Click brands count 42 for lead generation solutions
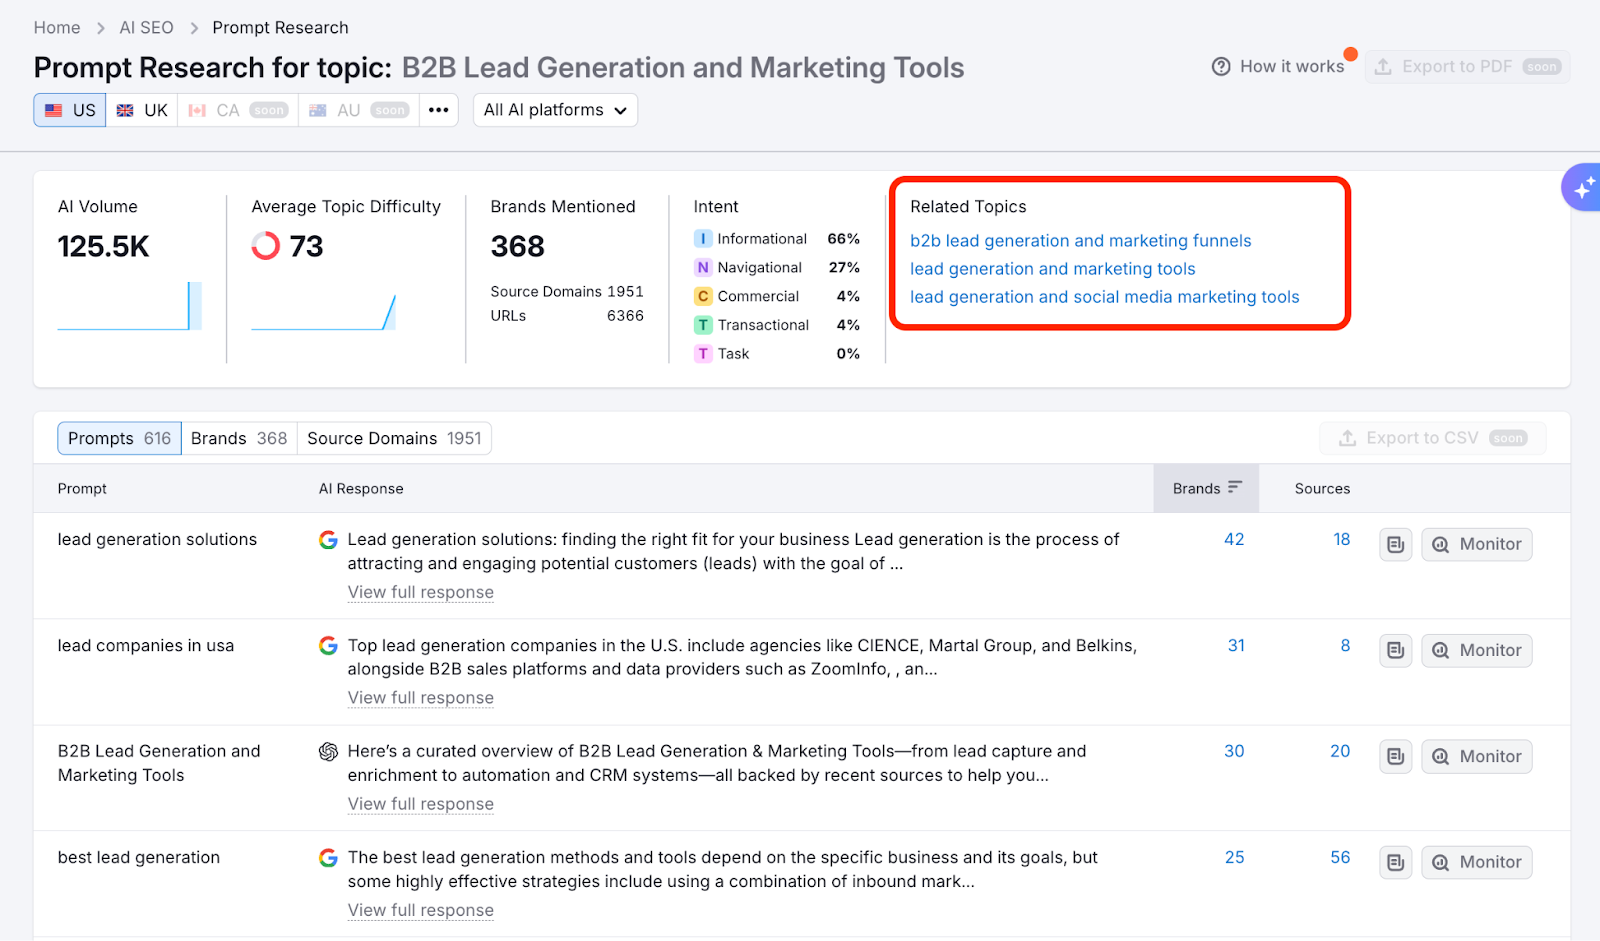1600x941 pixels. pos(1234,540)
